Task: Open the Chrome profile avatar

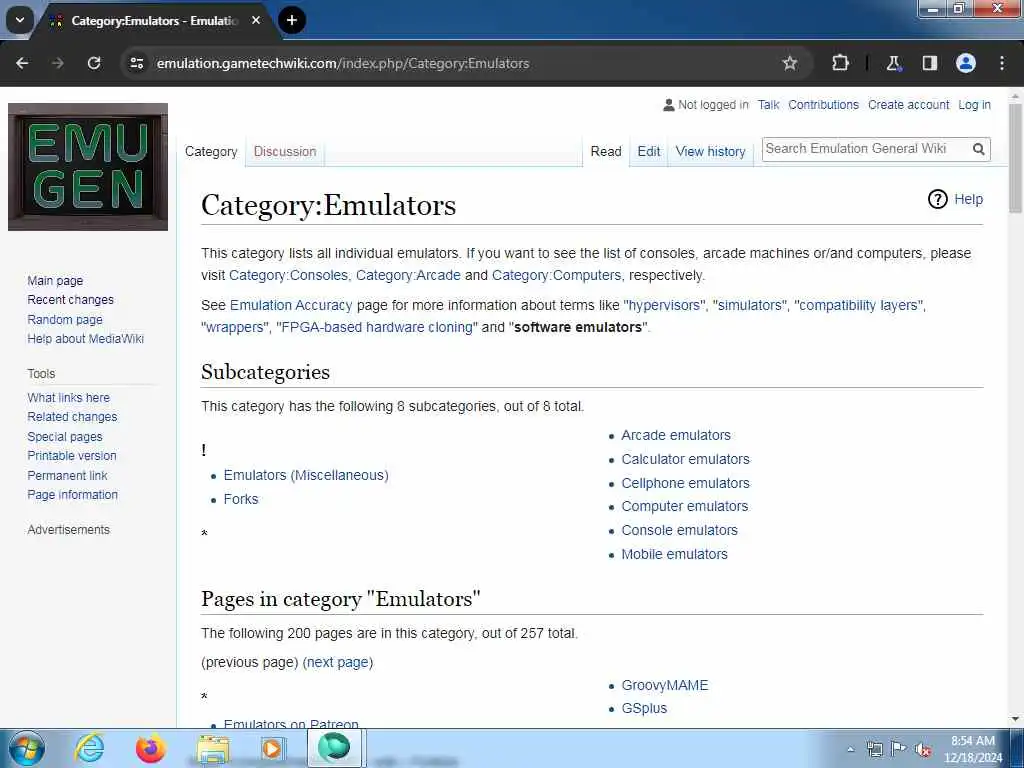Action: tap(966, 63)
